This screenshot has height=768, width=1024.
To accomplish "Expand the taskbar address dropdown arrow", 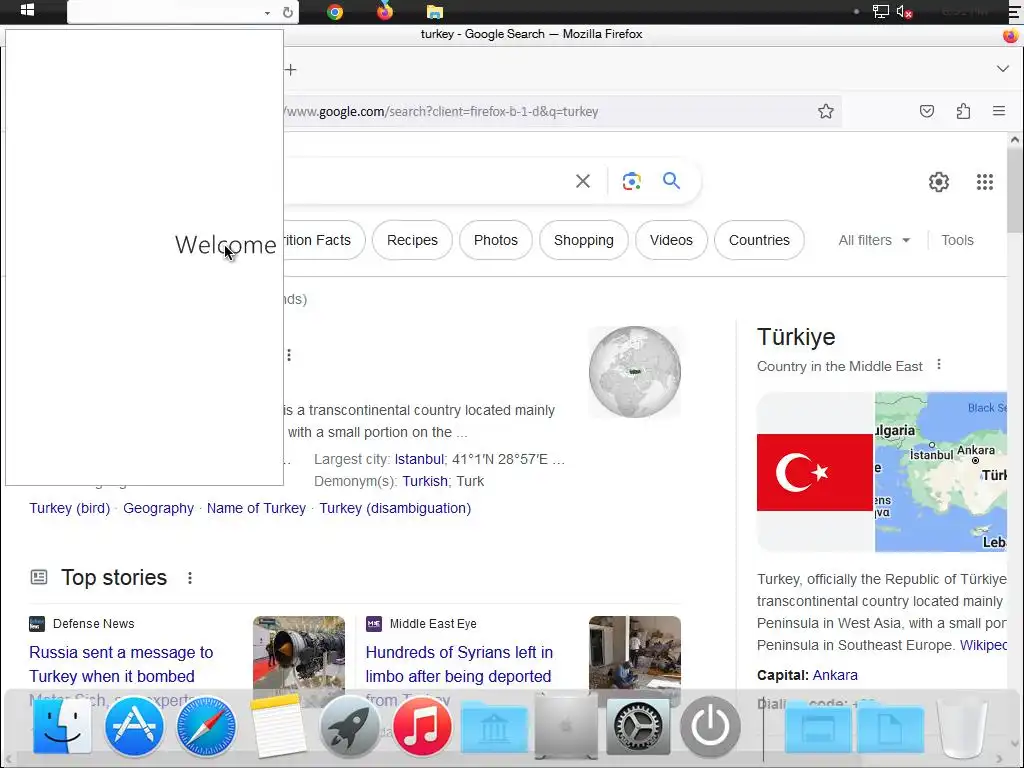I will (x=267, y=13).
